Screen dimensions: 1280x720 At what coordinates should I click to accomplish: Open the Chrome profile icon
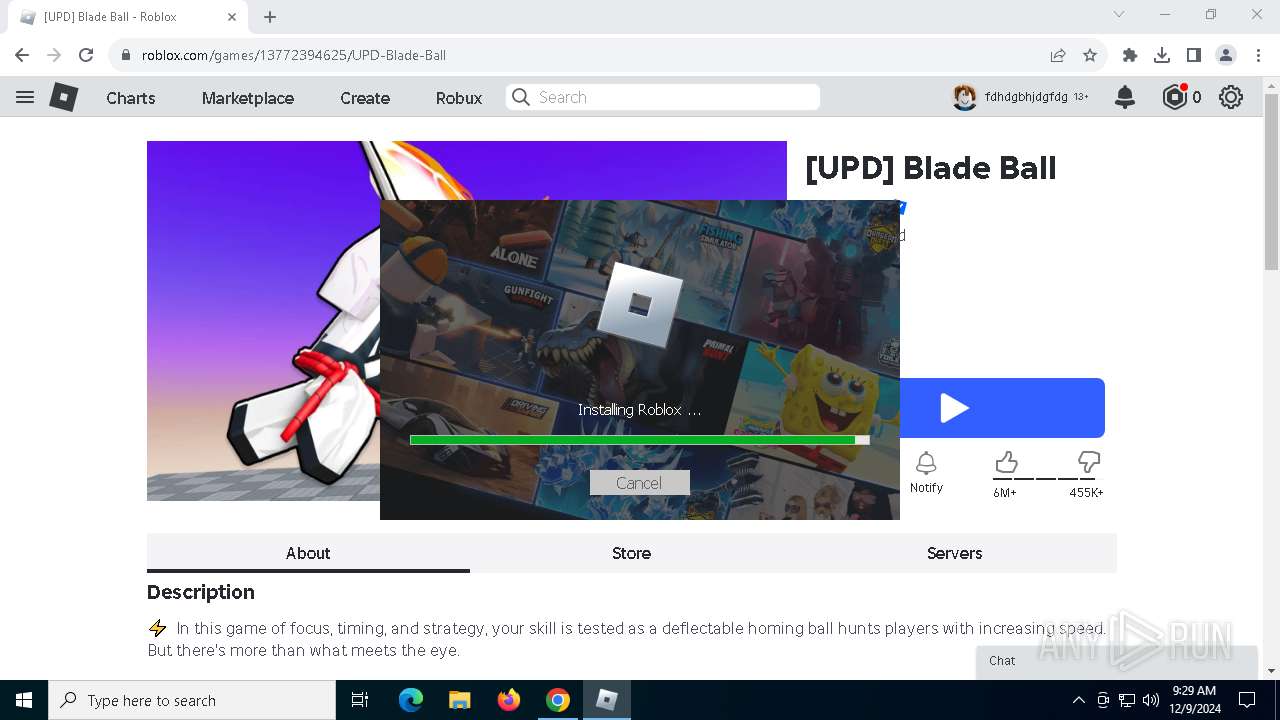1226,55
